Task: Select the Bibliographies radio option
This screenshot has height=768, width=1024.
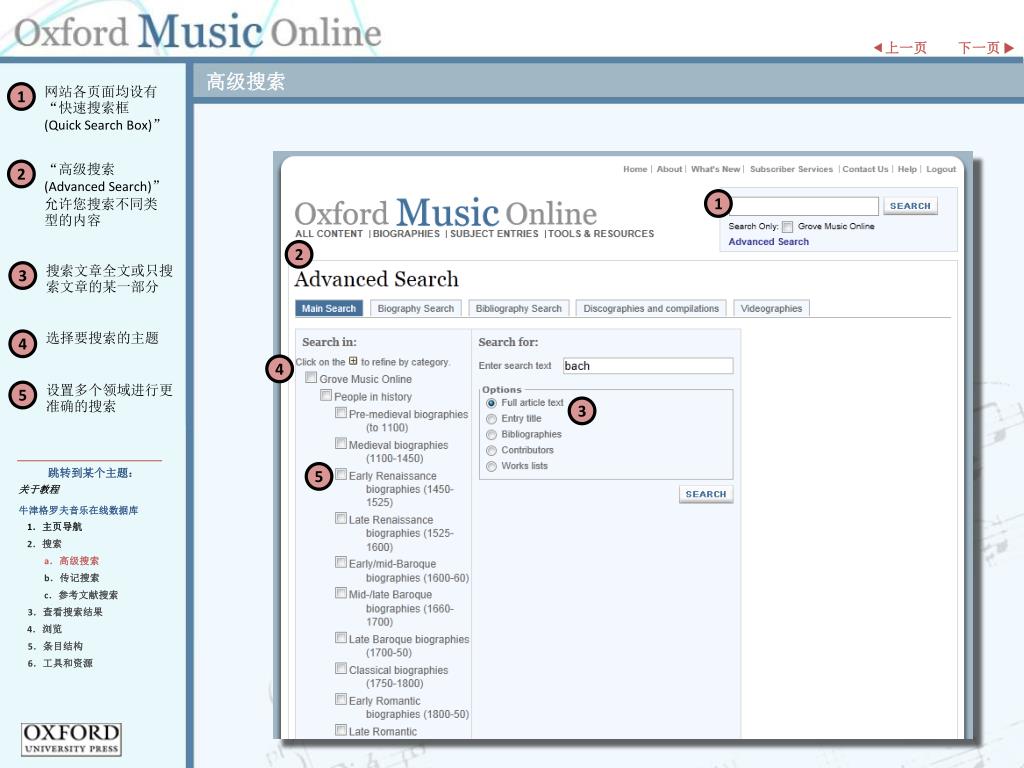Action: [x=492, y=435]
